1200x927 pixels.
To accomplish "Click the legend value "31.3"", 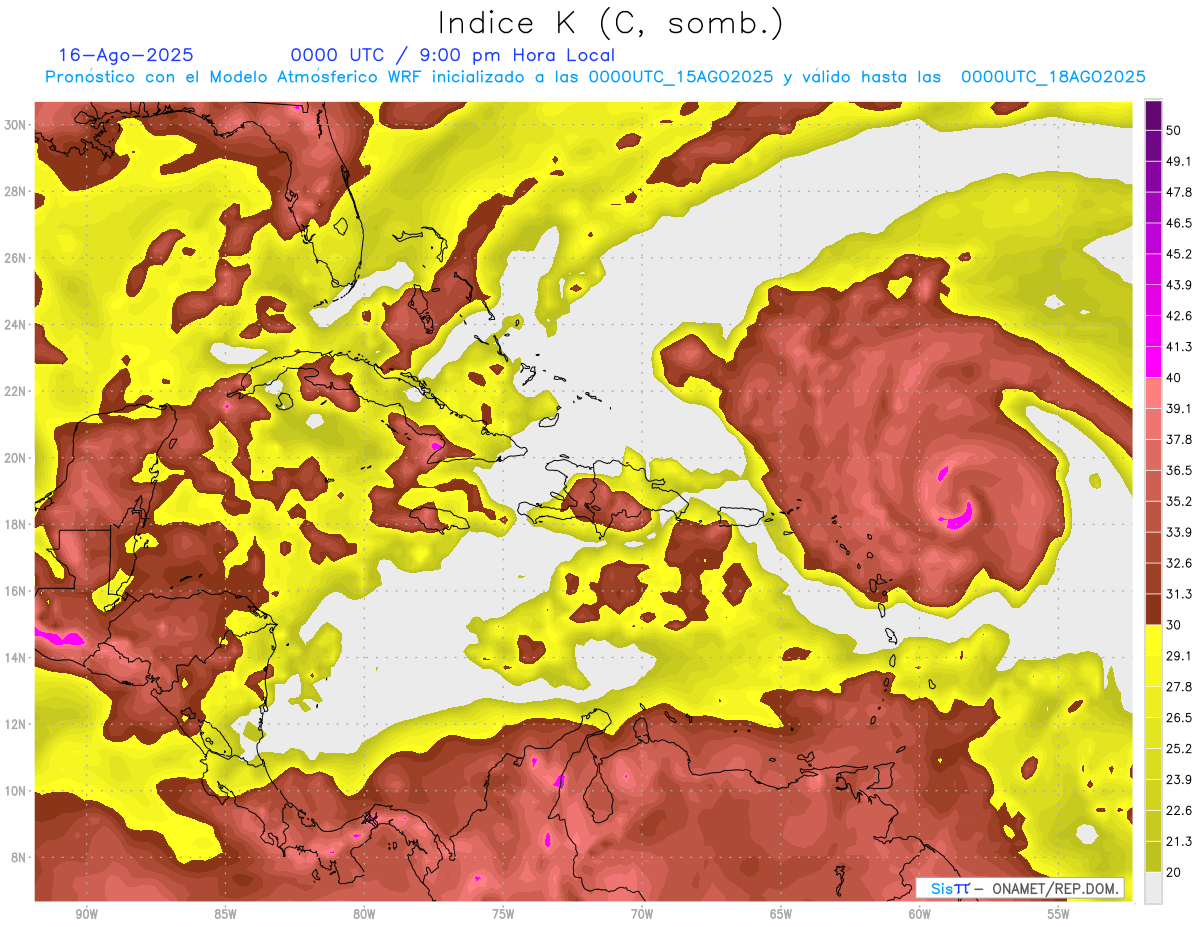I will (x=1179, y=594).
